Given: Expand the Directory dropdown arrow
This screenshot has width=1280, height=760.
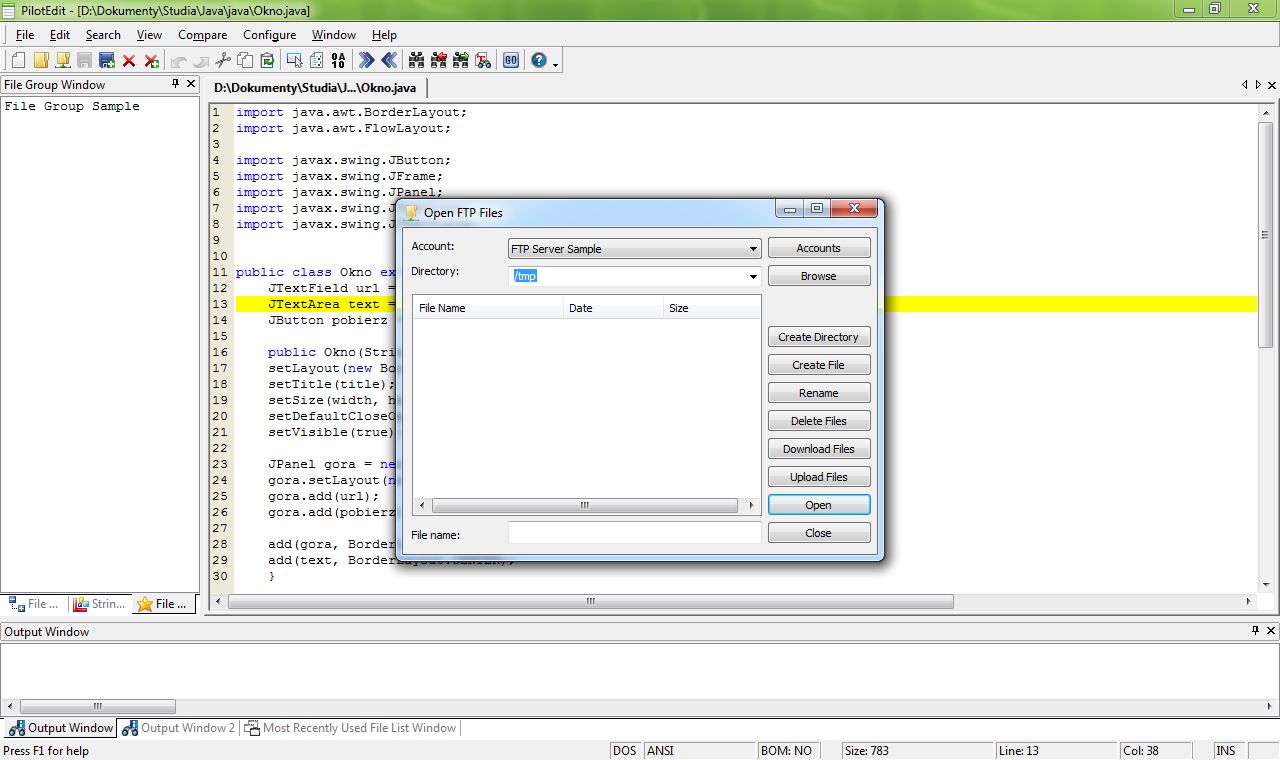Looking at the screenshot, I should (753, 276).
